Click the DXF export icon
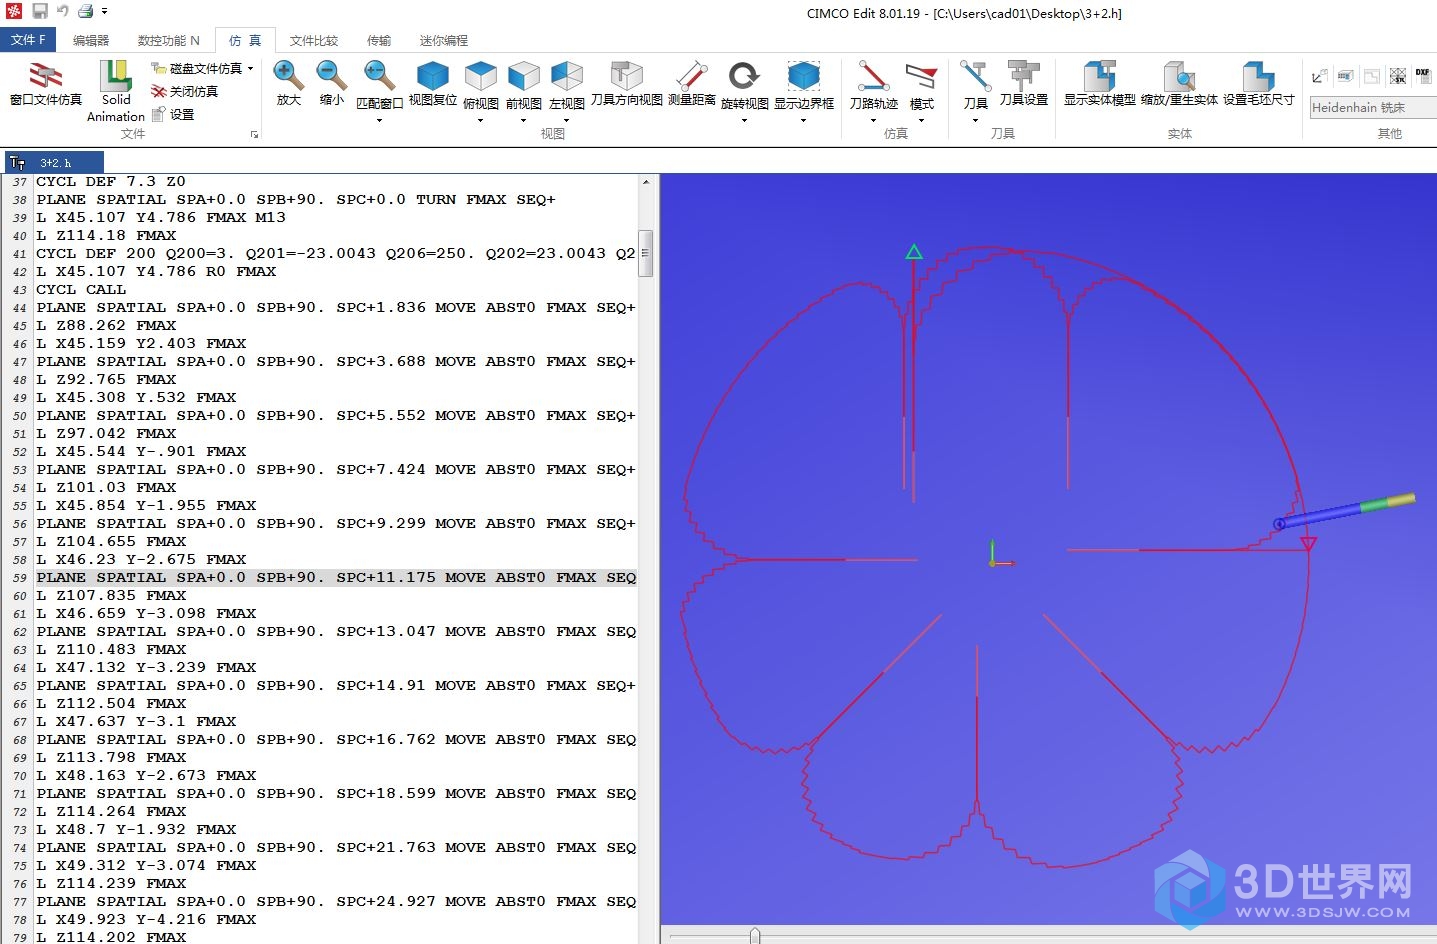This screenshot has width=1437, height=944. 1423,76
